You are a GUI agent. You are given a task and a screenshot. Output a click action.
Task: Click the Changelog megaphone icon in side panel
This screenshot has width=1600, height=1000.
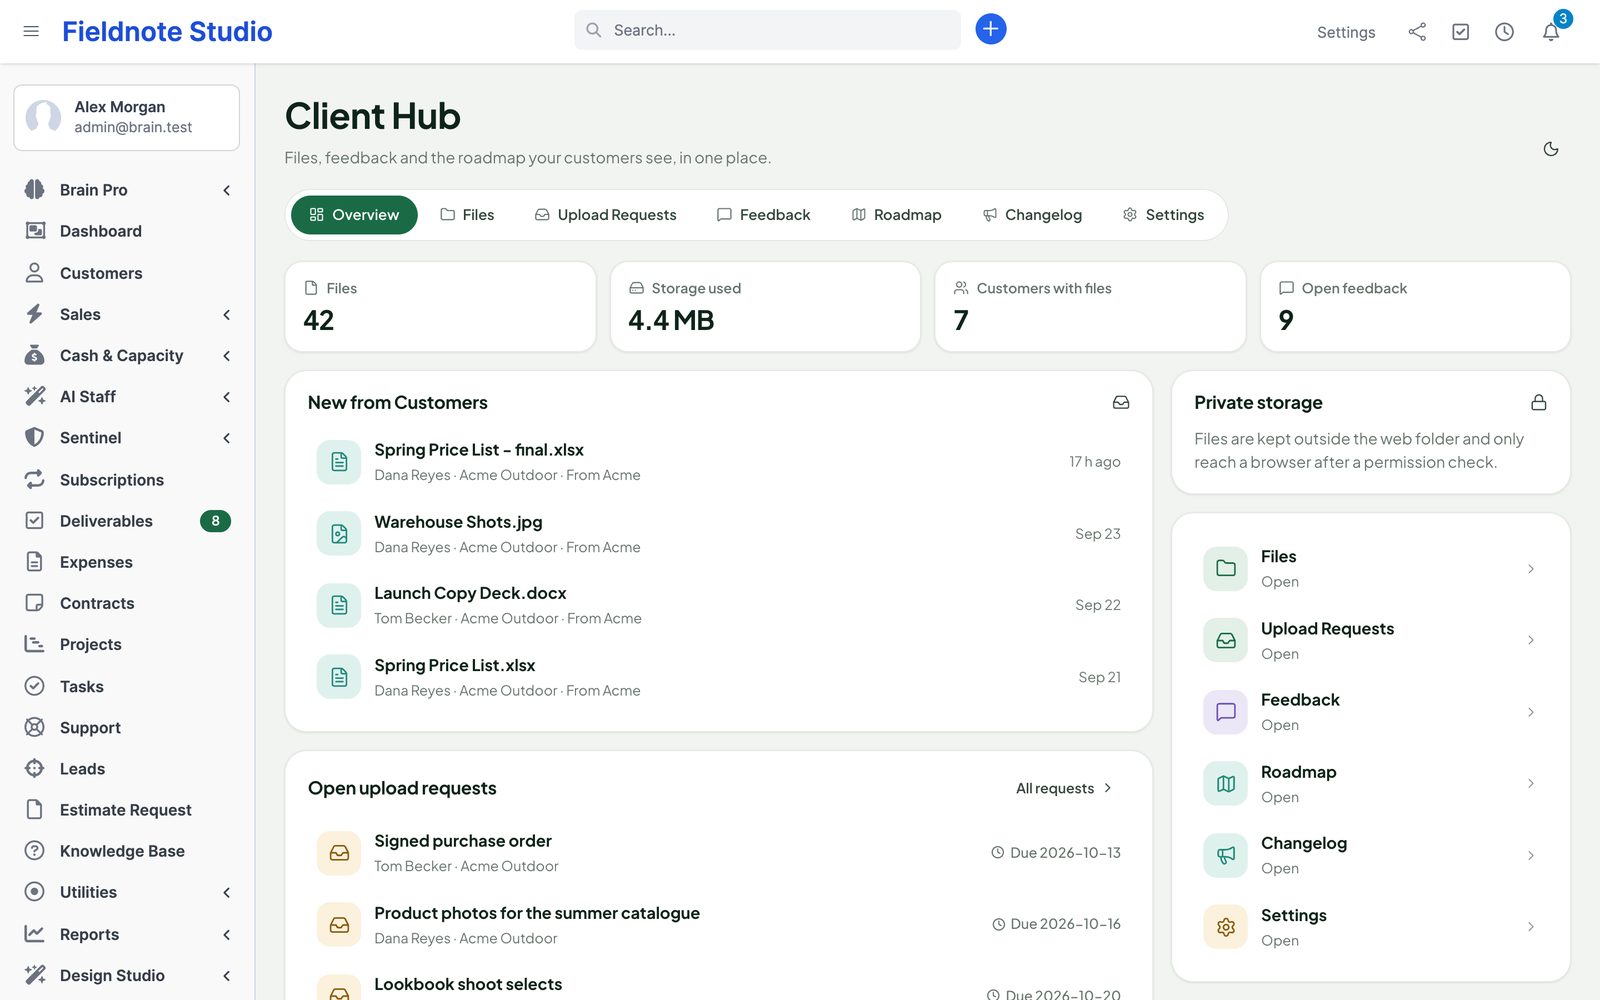coord(1225,855)
